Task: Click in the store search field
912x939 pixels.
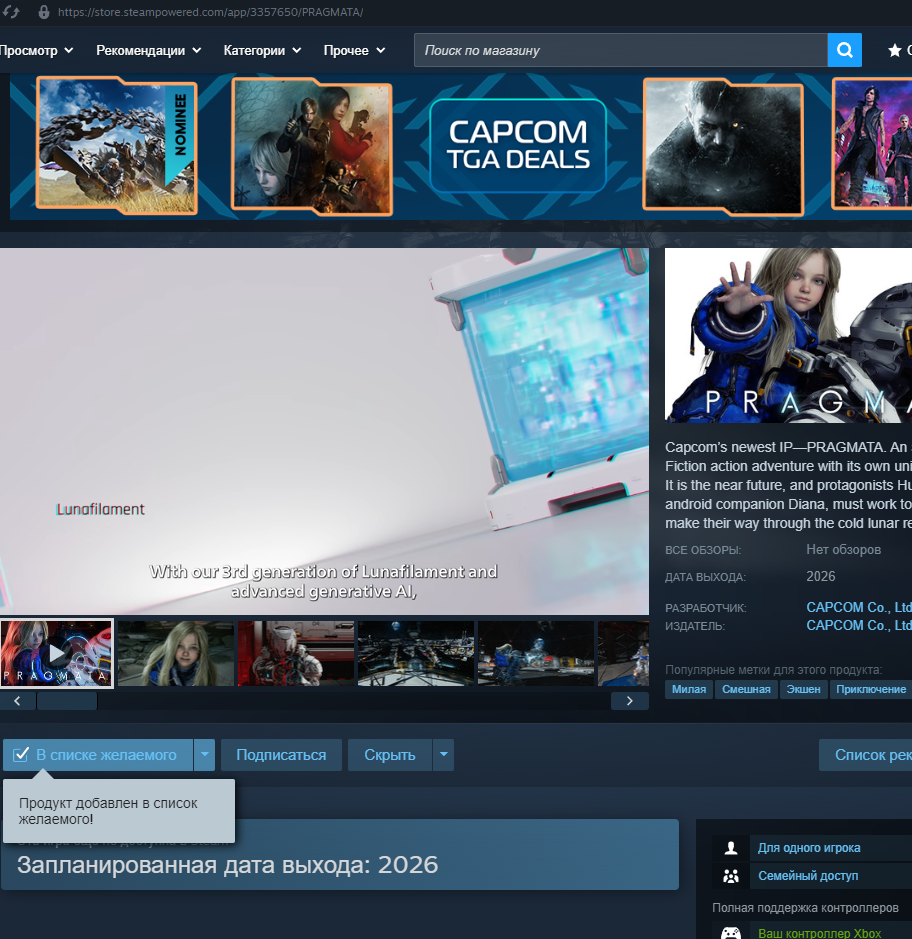Action: (620, 50)
